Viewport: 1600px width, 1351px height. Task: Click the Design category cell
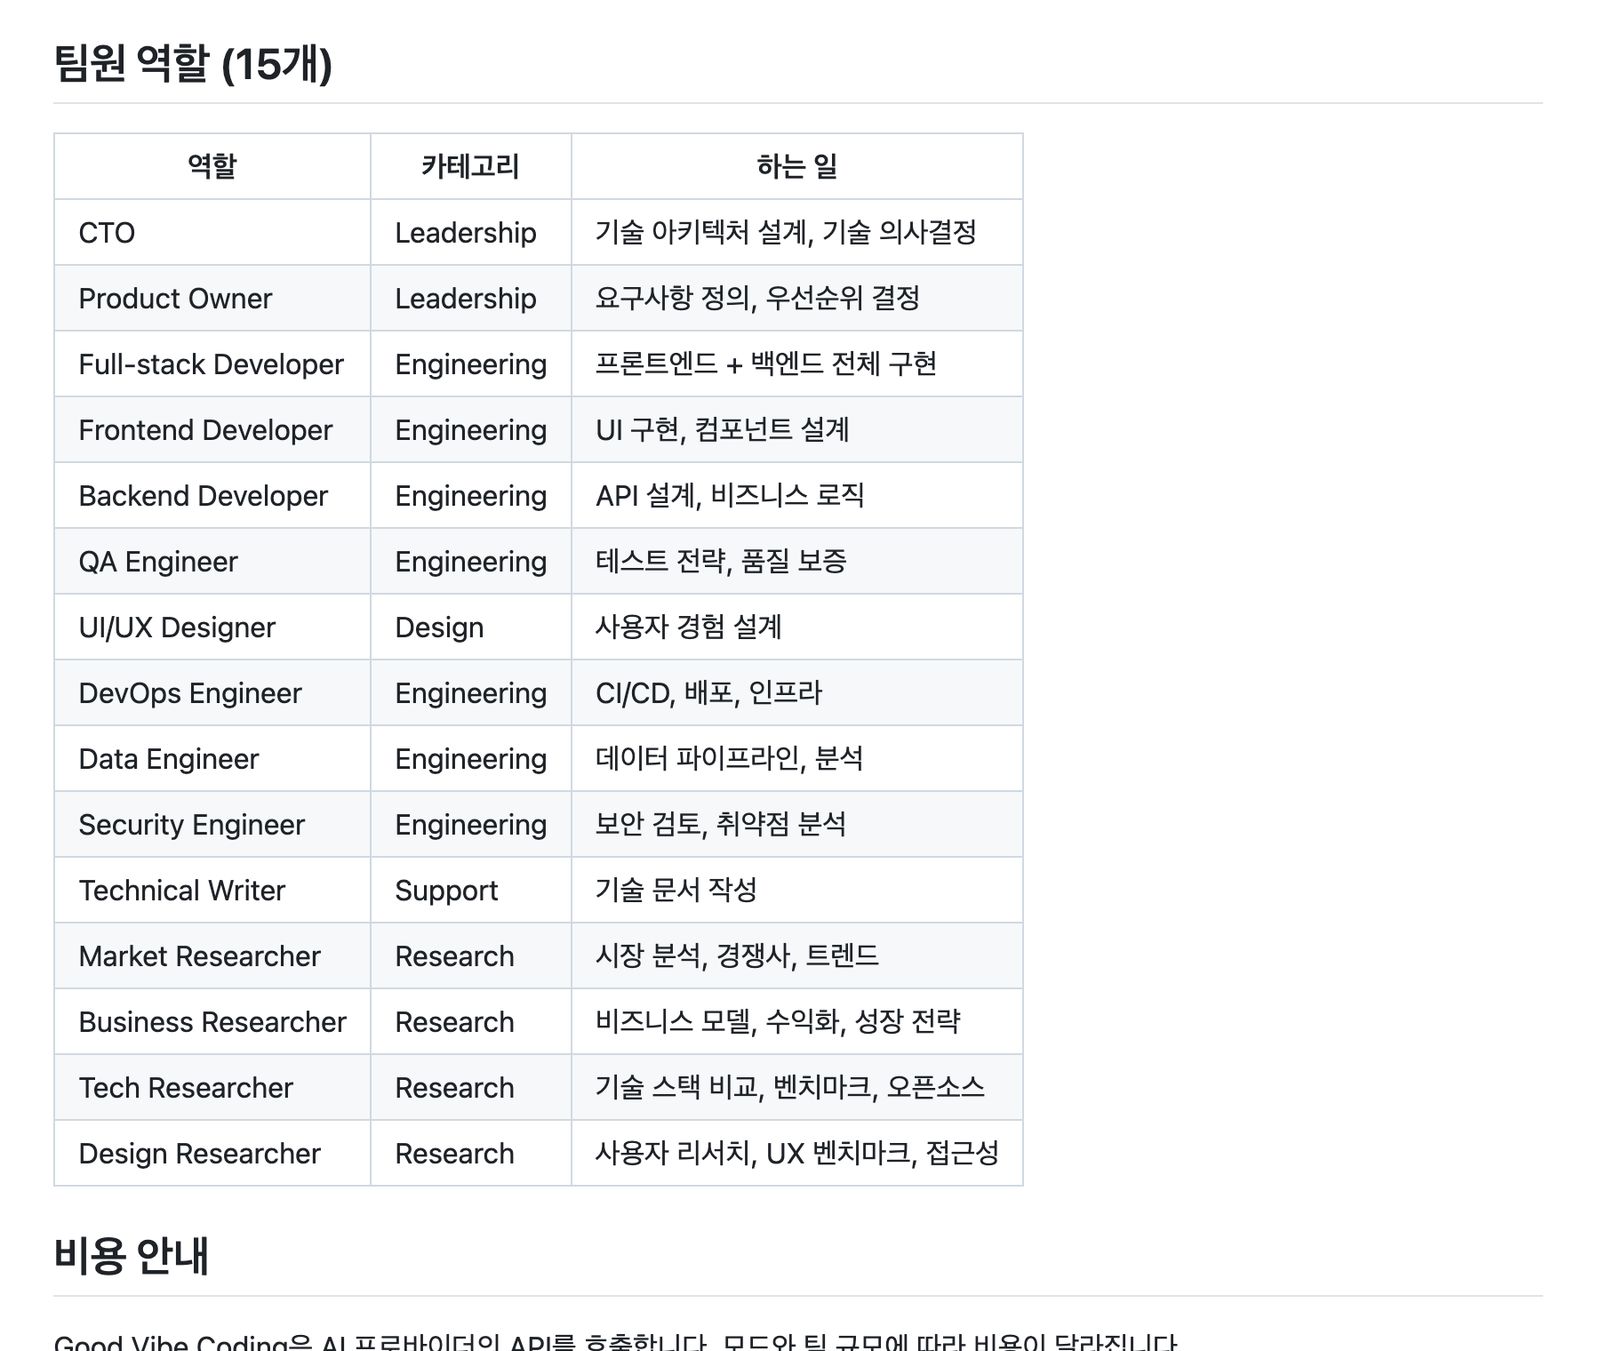tap(471, 627)
